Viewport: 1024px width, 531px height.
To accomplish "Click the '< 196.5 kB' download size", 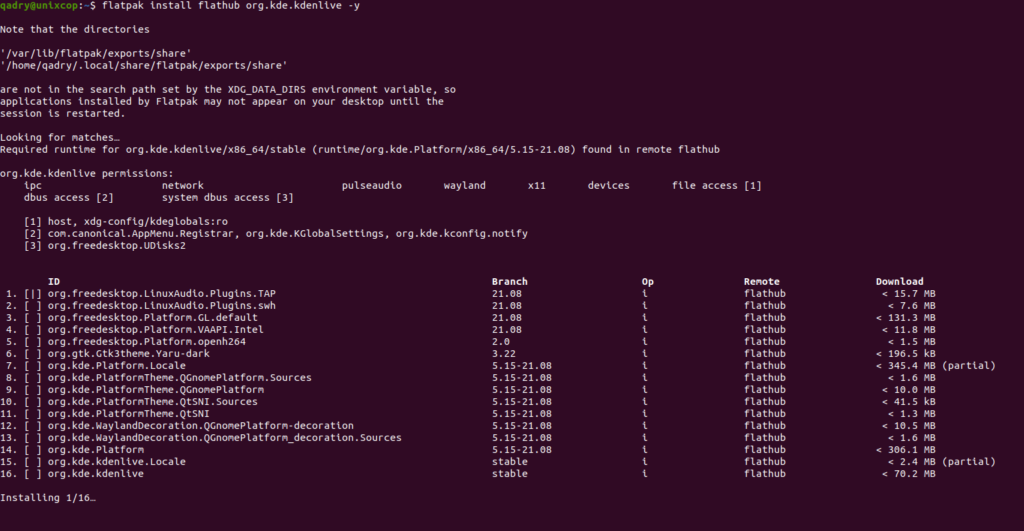I will 906,353.
